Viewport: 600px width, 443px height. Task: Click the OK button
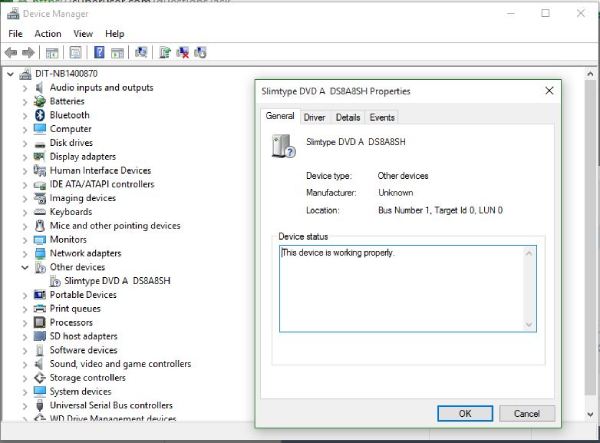465,414
